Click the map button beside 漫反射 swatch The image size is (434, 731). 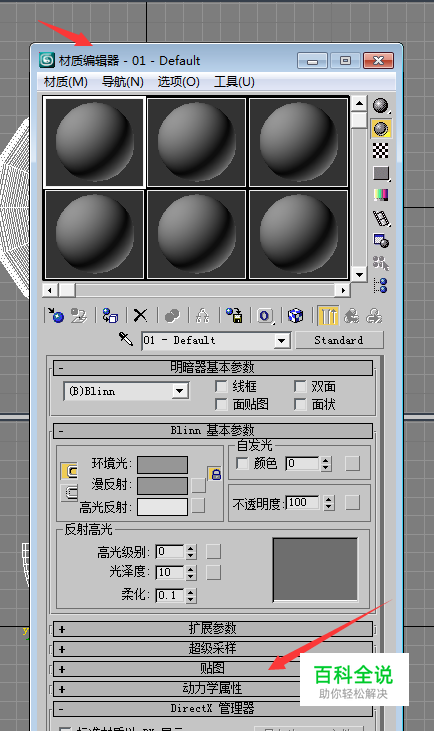coord(198,485)
